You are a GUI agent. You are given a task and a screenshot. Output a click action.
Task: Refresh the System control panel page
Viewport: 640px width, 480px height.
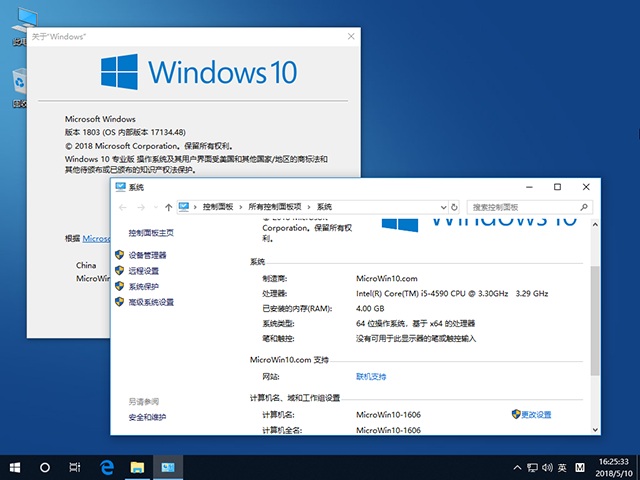[454, 207]
